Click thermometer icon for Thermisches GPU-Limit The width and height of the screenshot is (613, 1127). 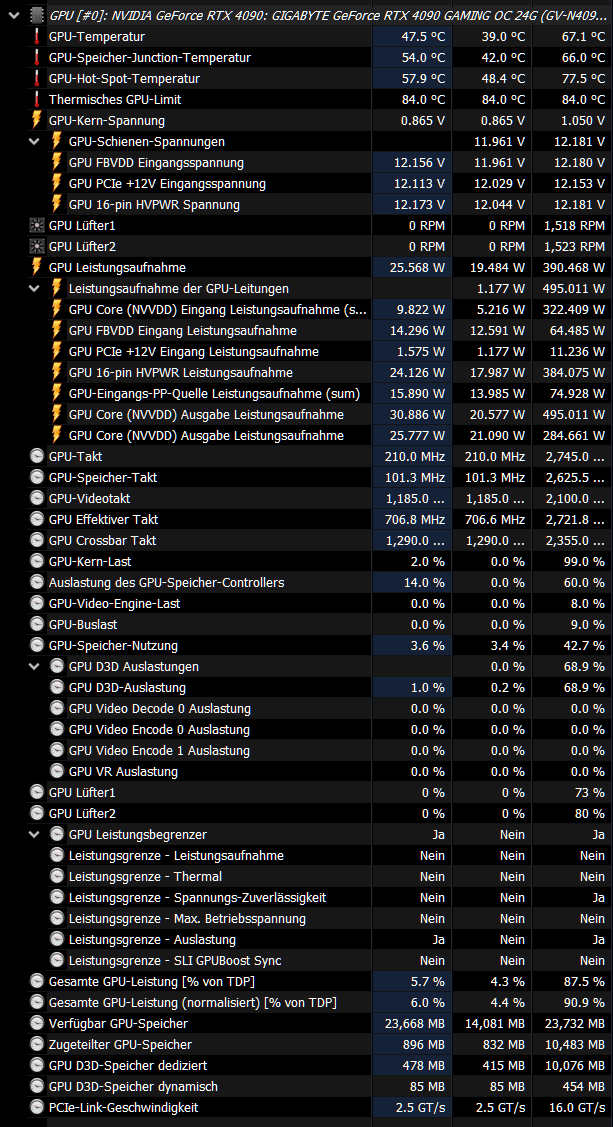point(37,99)
